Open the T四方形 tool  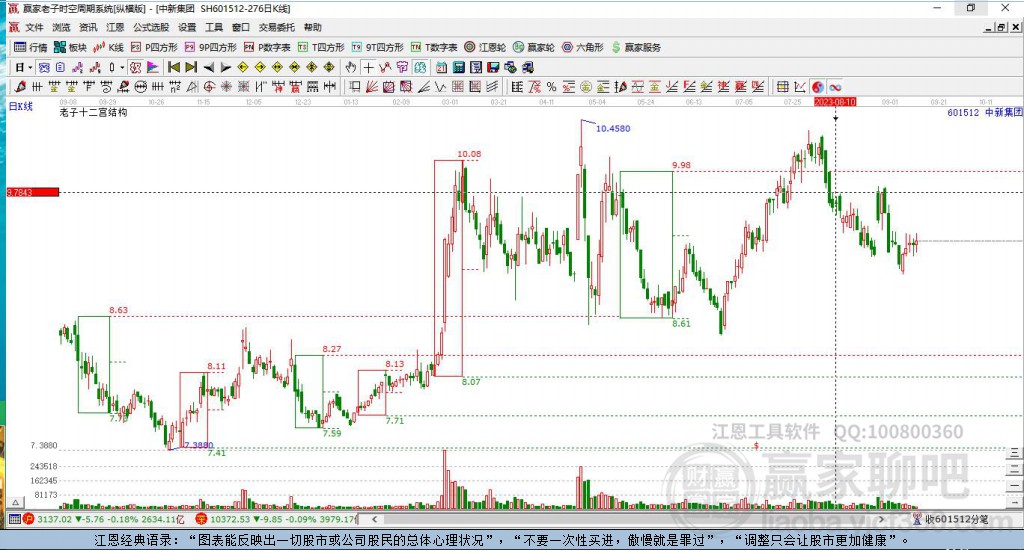[321, 47]
